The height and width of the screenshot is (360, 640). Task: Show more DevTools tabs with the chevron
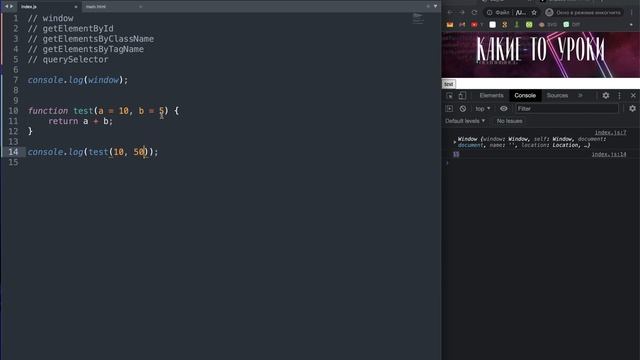pos(580,96)
